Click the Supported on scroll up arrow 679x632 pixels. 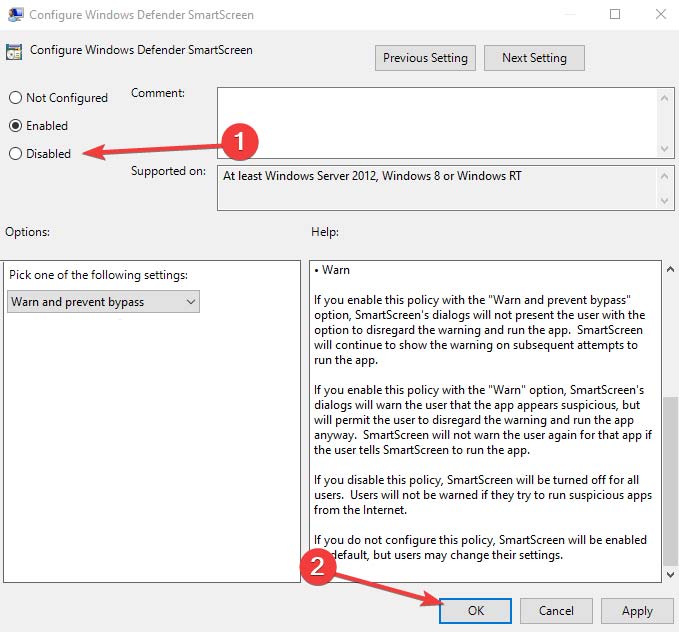(664, 176)
